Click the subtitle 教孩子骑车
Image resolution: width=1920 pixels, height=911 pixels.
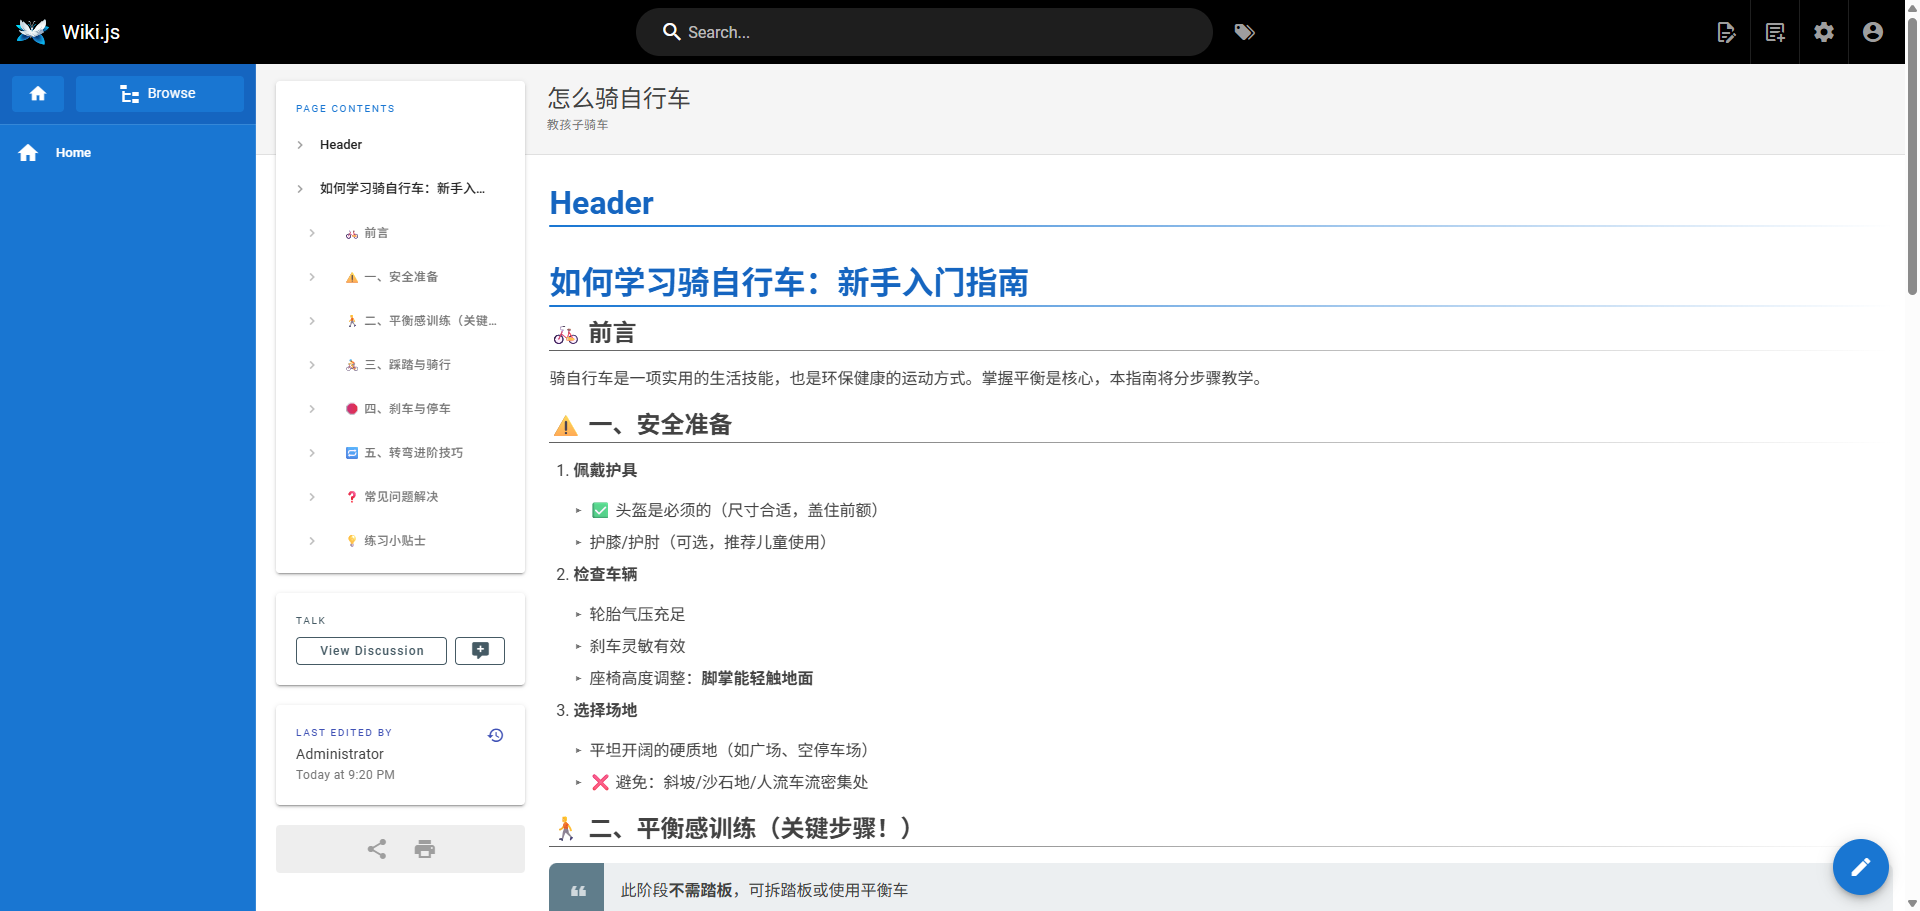coord(577,125)
